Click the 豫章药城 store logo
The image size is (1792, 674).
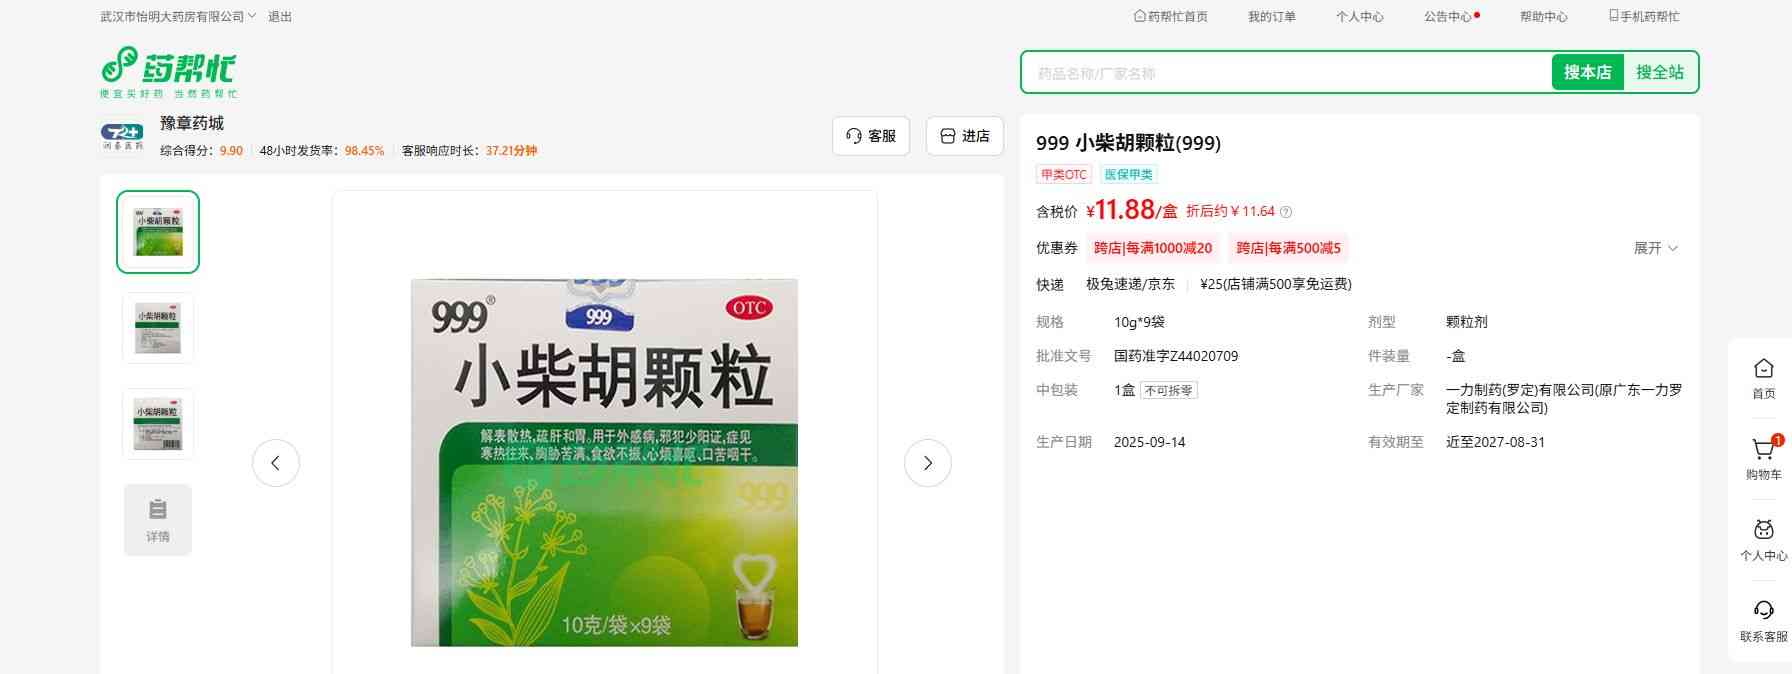point(122,137)
